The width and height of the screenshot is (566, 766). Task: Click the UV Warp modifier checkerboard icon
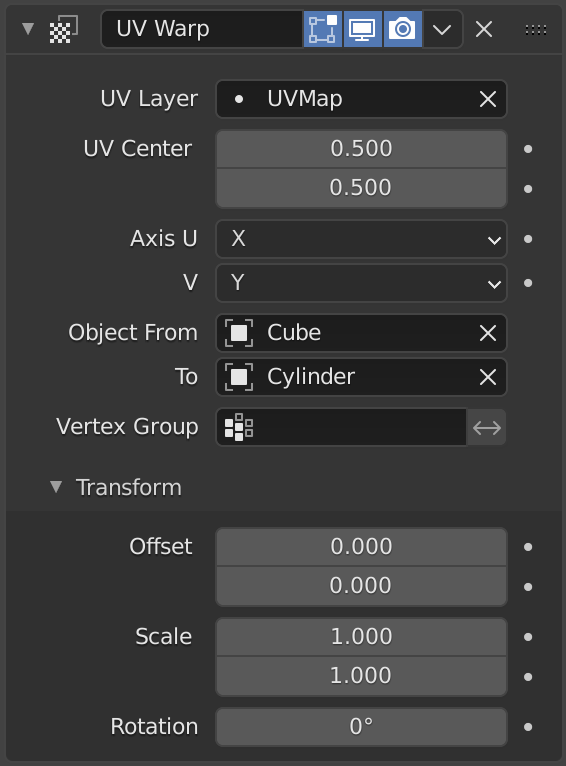point(63,29)
